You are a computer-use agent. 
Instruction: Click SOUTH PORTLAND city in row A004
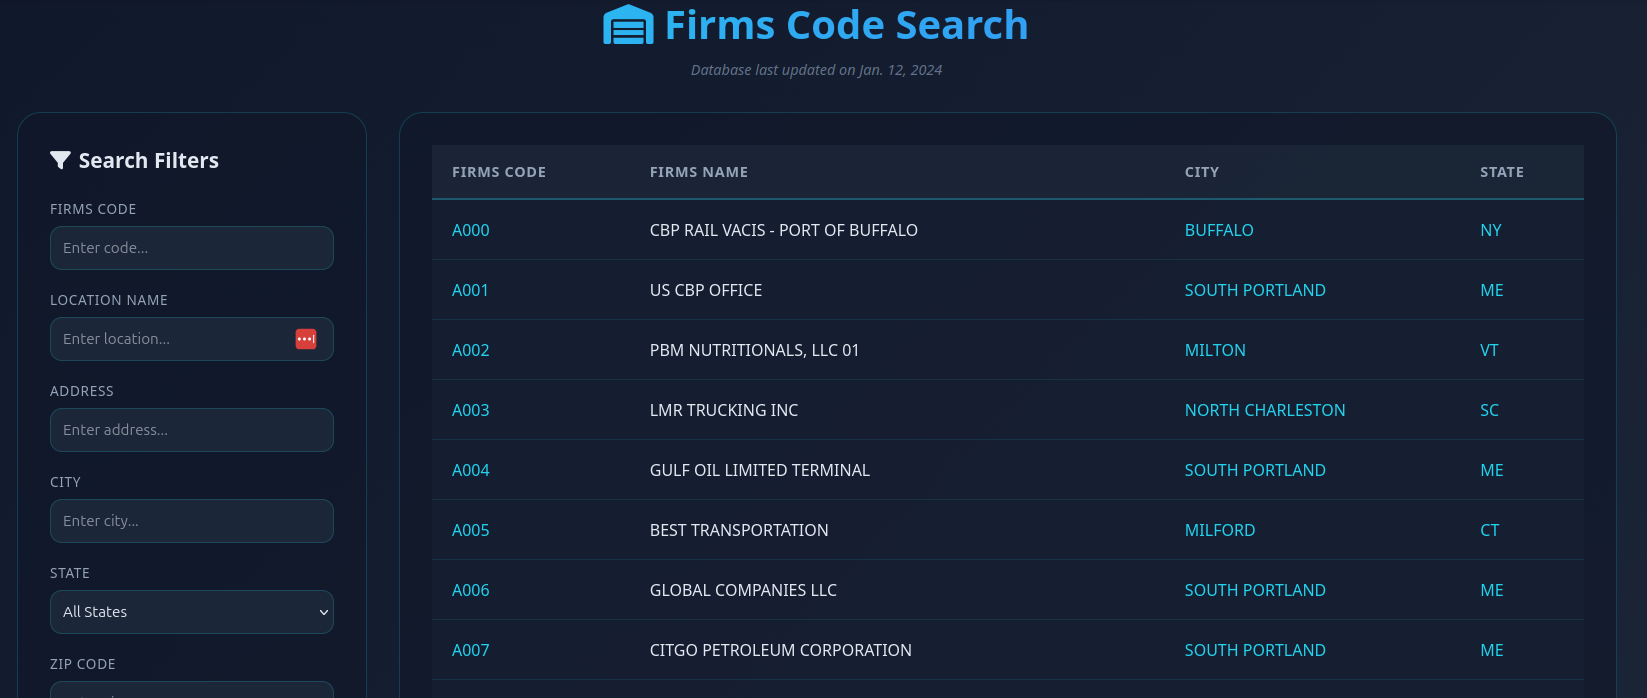[x=1255, y=470]
